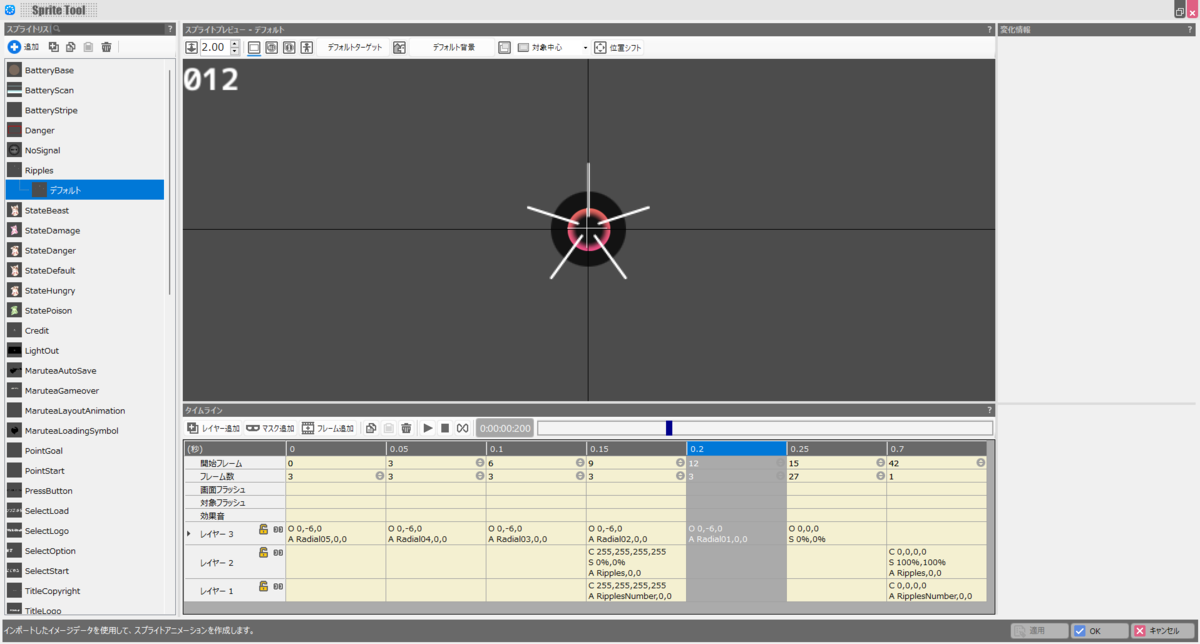Image resolution: width=1200 pixels, height=644 pixels.
Task: Click the third view mode icon in the preview toolbar
Action: click(289, 47)
